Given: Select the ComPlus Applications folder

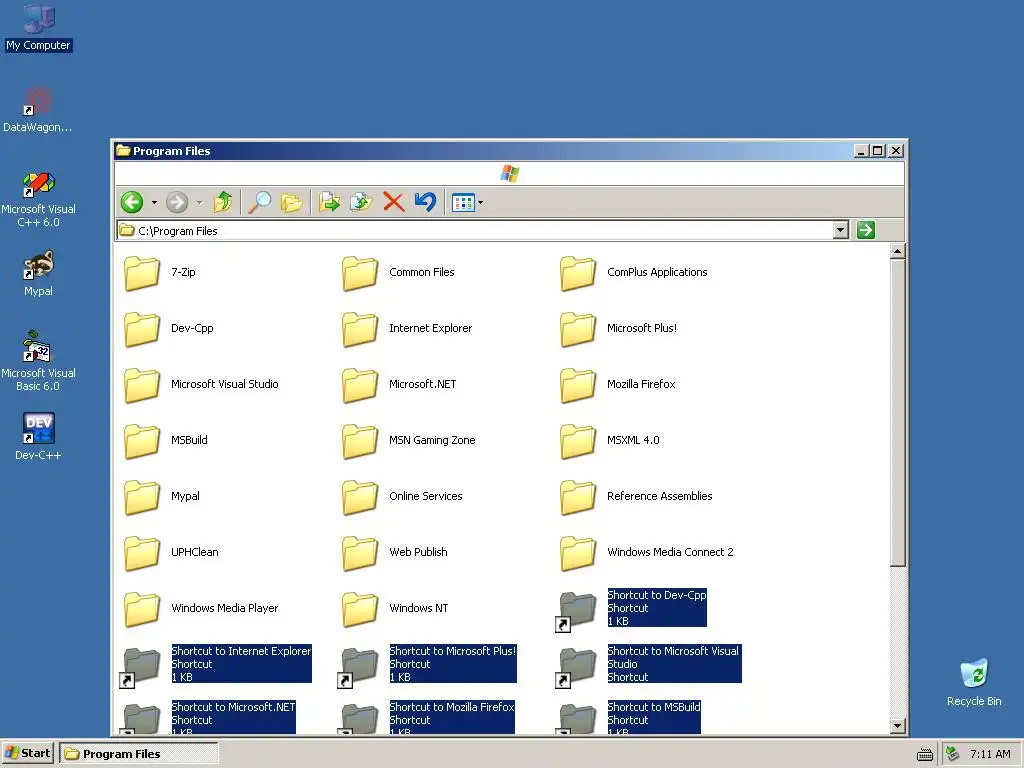Looking at the screenshot, I should (633, 273).
